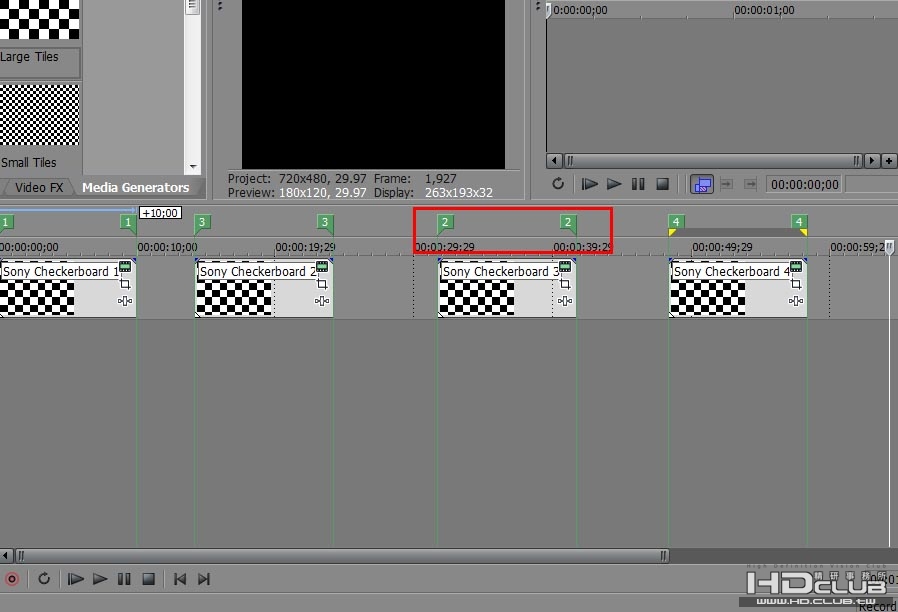This screenshot has height=612, width=898.
Task: Play from start in the timeline transport
Action: [76, 579]
